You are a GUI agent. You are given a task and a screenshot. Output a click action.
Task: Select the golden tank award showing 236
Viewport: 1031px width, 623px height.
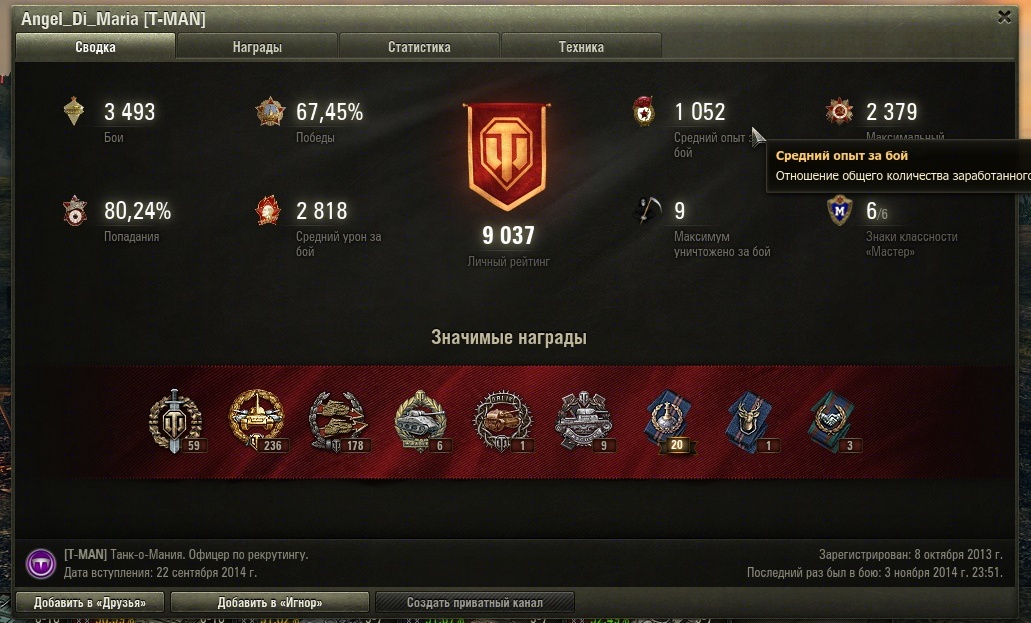click(x=256, y=420)
